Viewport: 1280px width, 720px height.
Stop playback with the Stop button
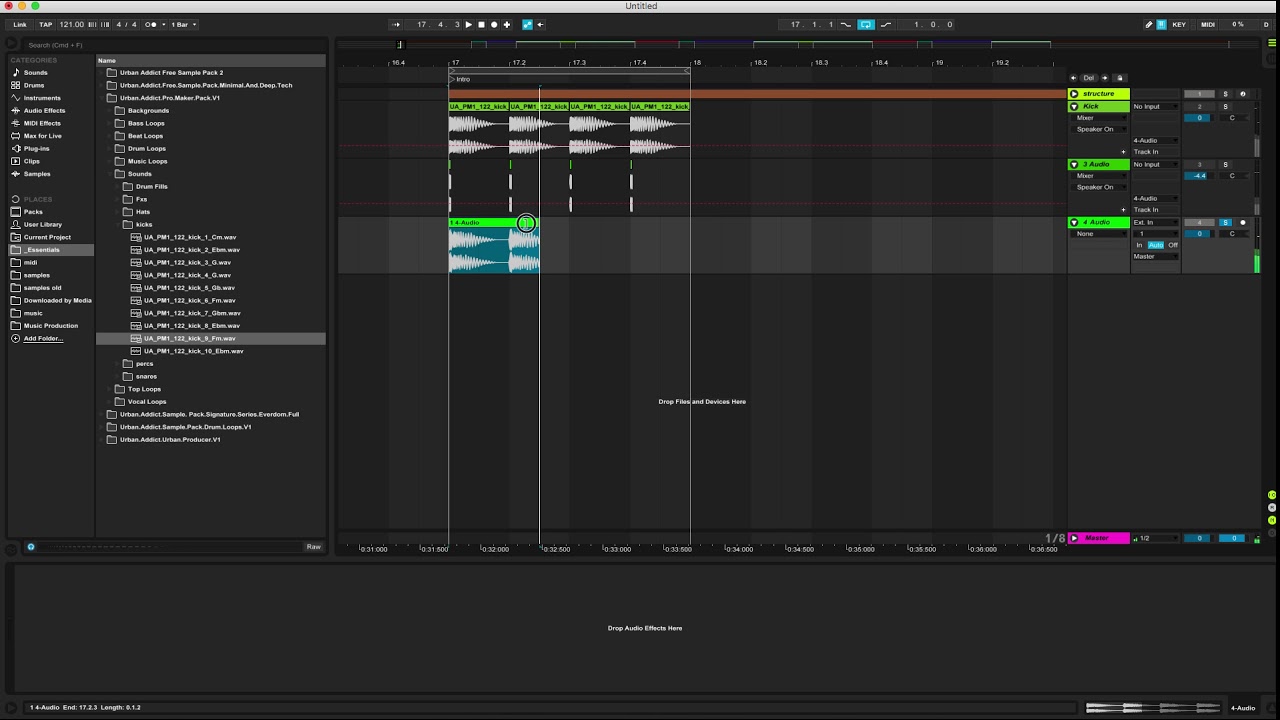click(481, 24)
